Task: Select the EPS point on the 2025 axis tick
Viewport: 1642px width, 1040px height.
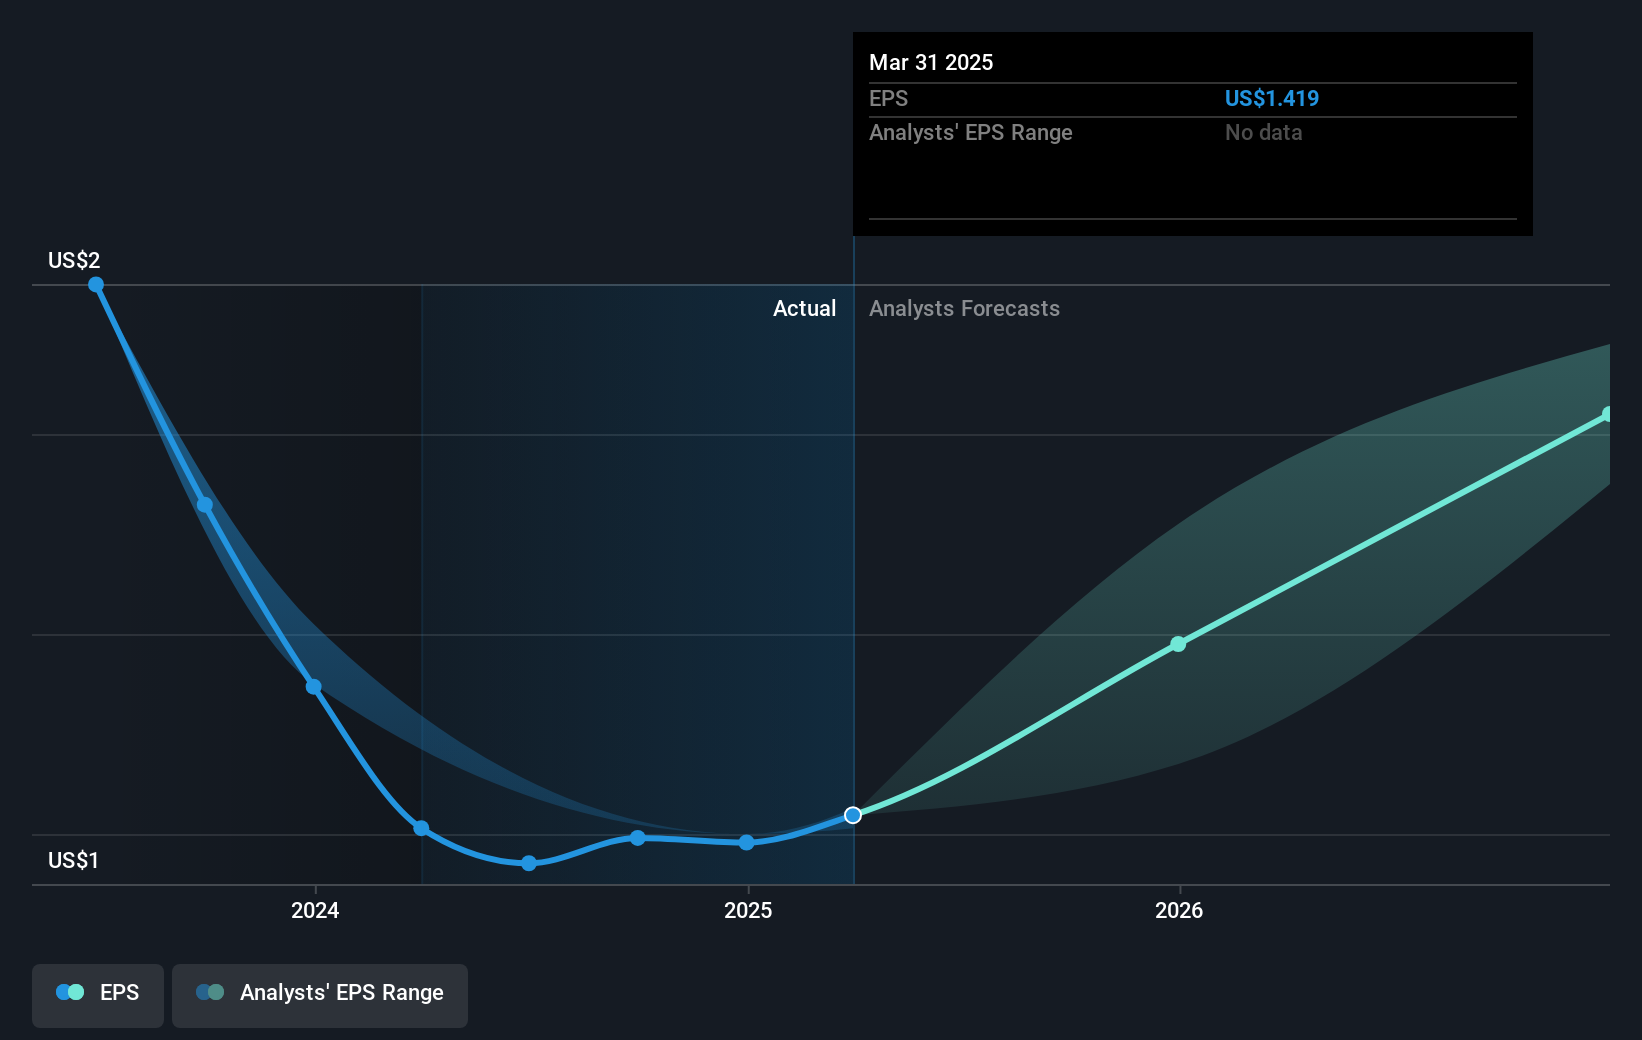Action: (747, 843)
